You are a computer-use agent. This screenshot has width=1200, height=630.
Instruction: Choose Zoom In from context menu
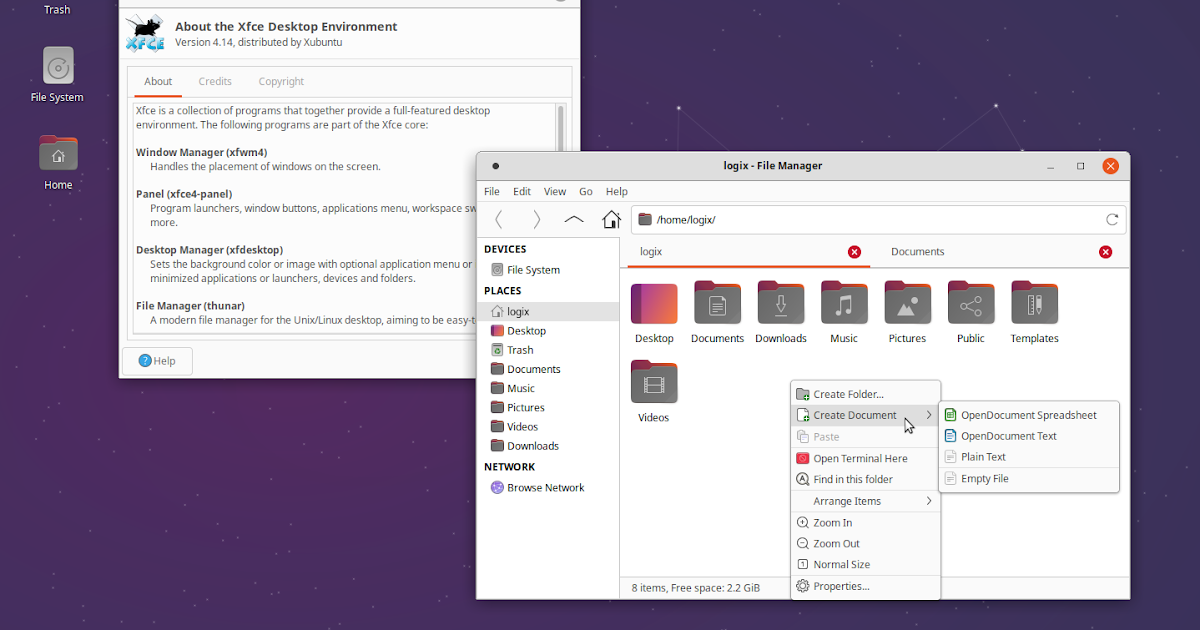click(x=865, y=523)
